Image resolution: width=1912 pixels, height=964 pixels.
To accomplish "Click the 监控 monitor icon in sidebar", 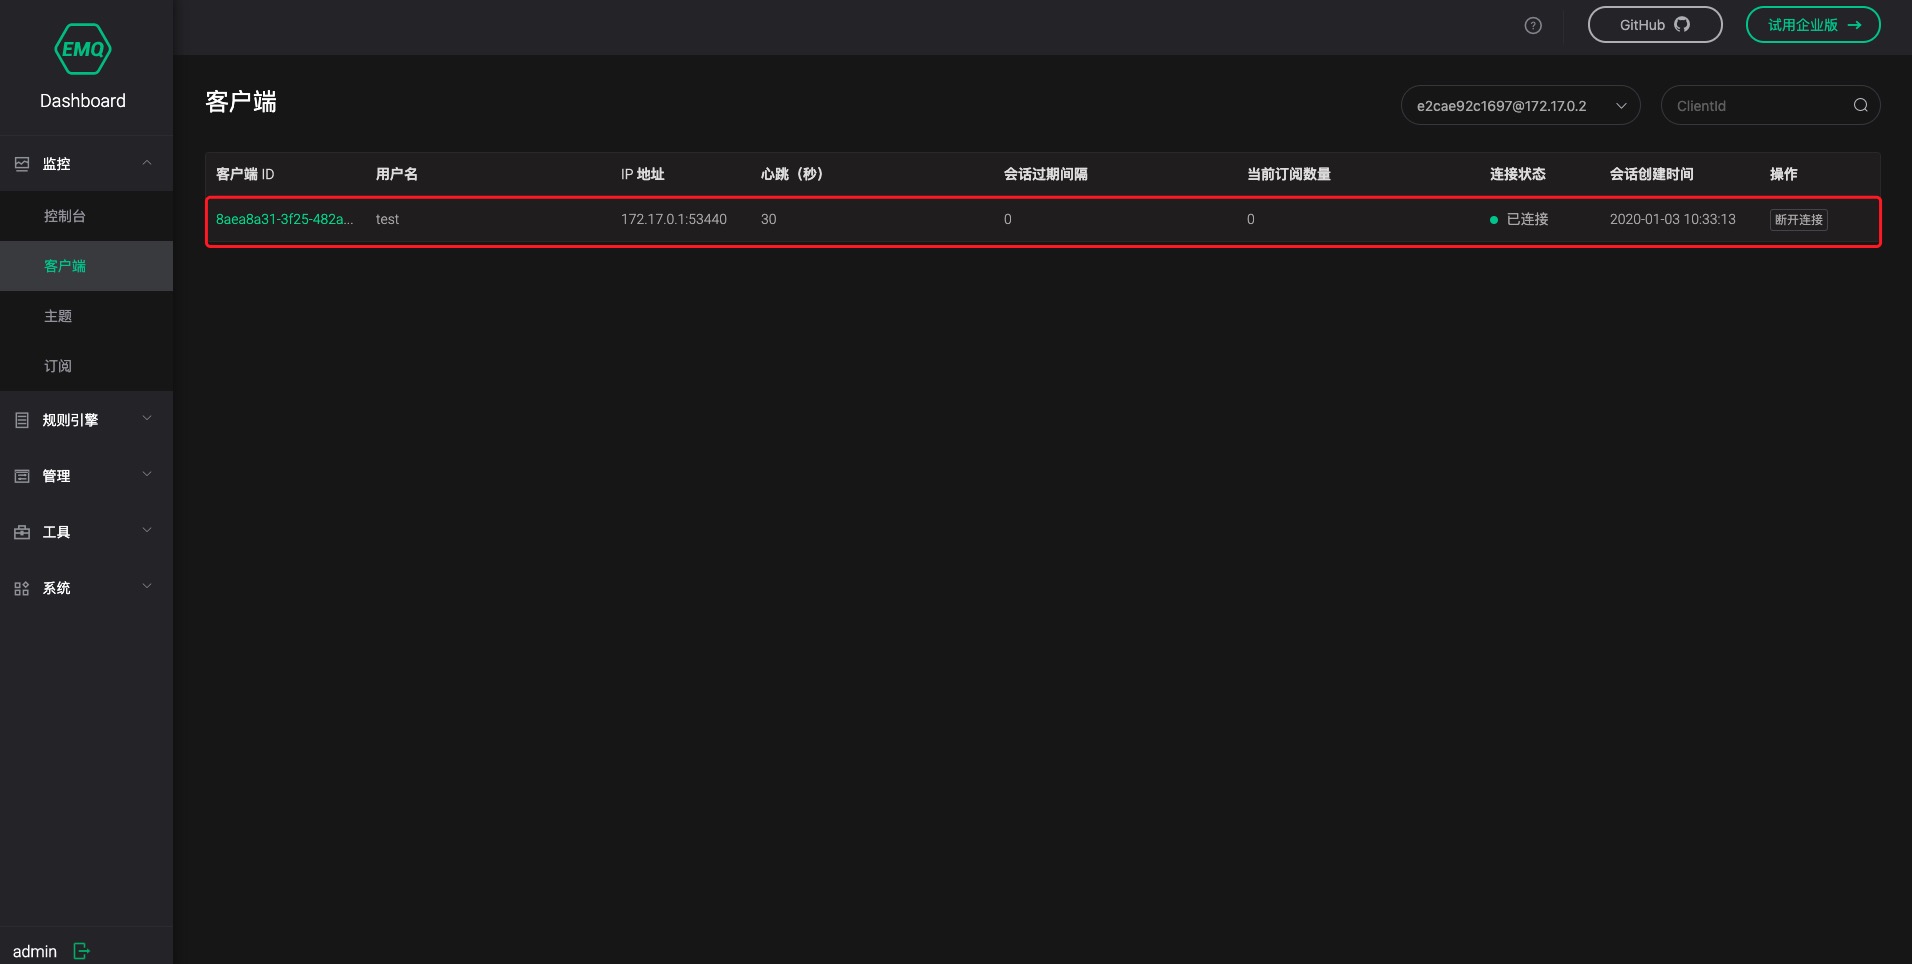I will [22, 164].
